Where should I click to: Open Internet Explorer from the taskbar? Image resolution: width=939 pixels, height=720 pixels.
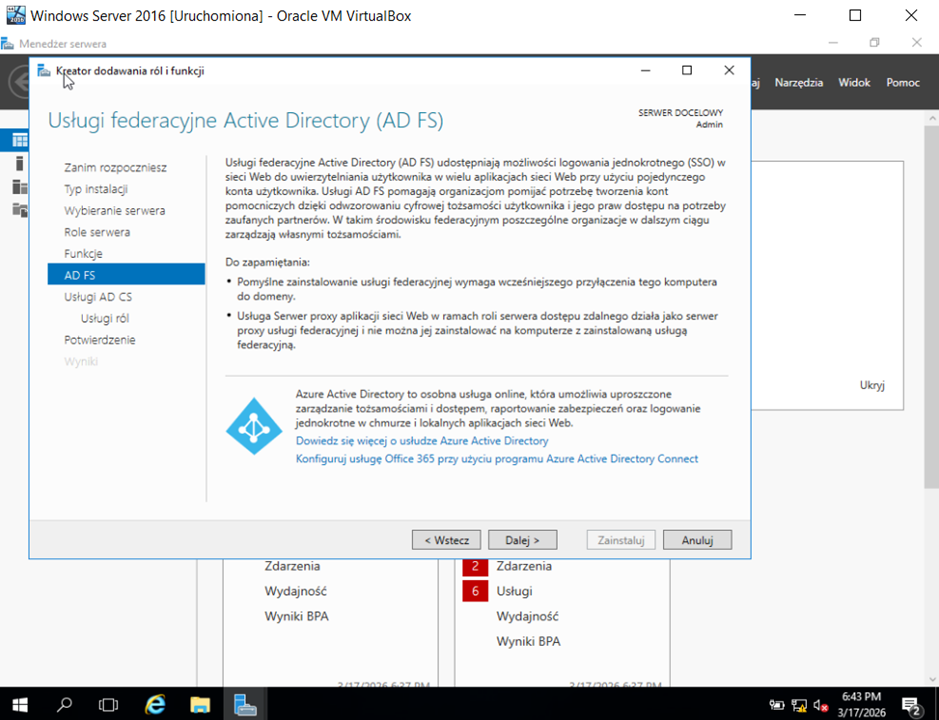click(155, 704)
